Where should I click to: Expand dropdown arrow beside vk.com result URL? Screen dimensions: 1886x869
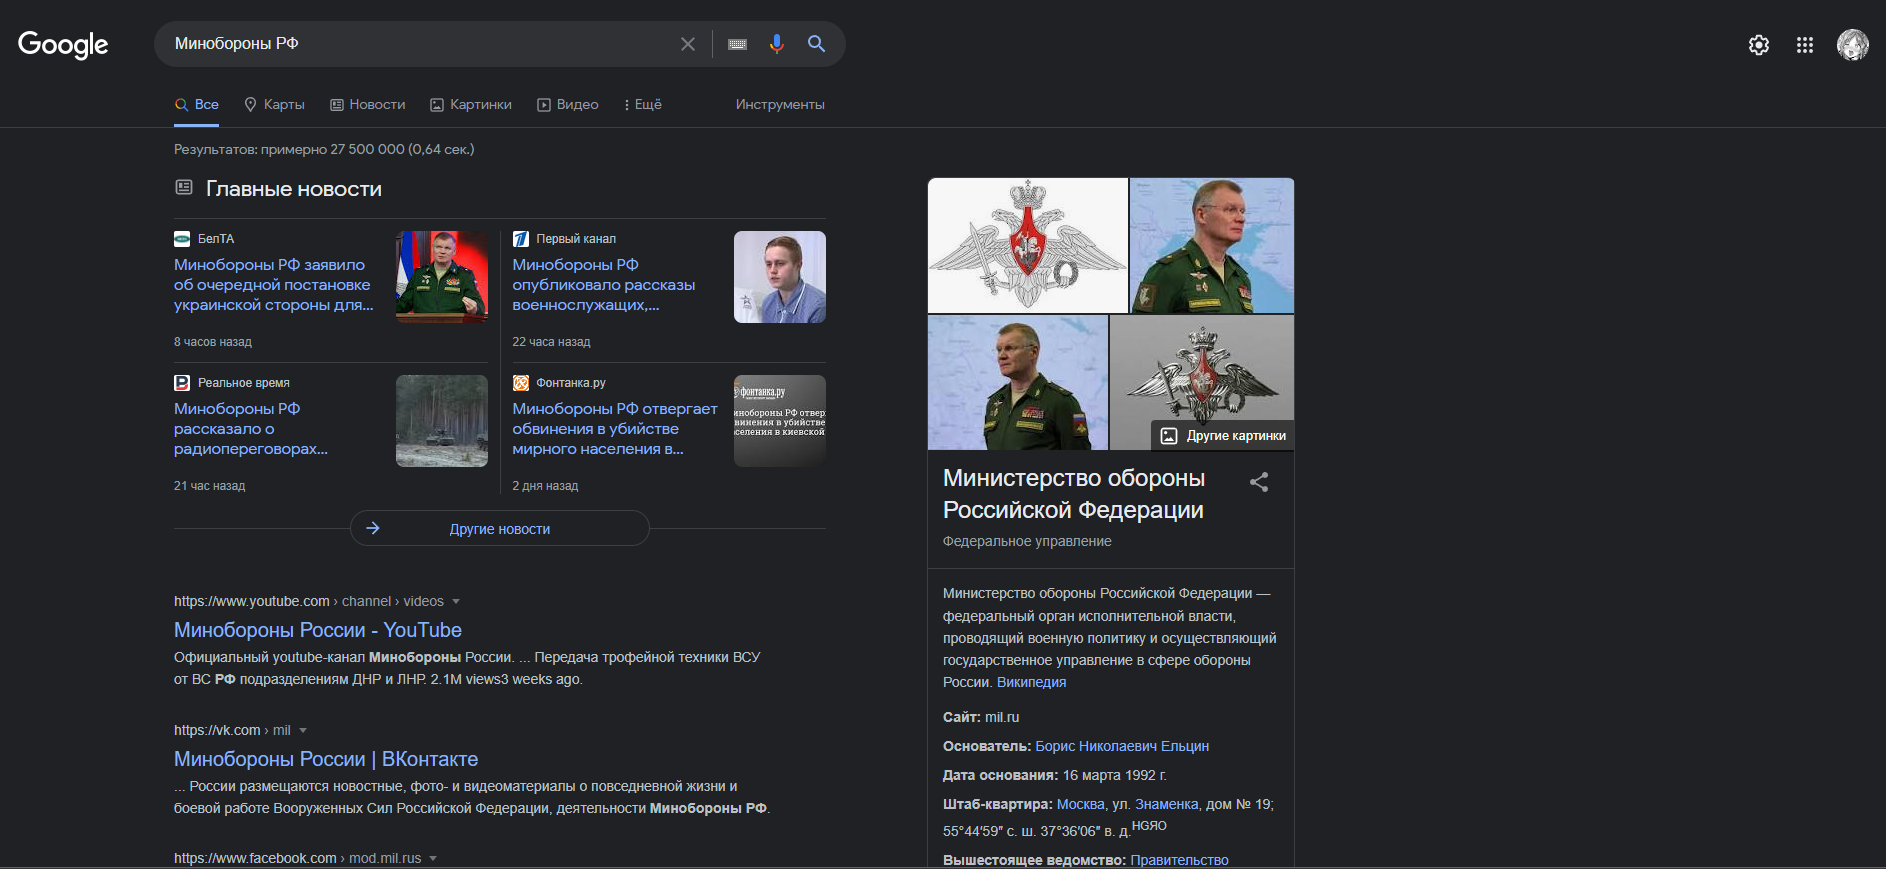(x=303, y=731)
